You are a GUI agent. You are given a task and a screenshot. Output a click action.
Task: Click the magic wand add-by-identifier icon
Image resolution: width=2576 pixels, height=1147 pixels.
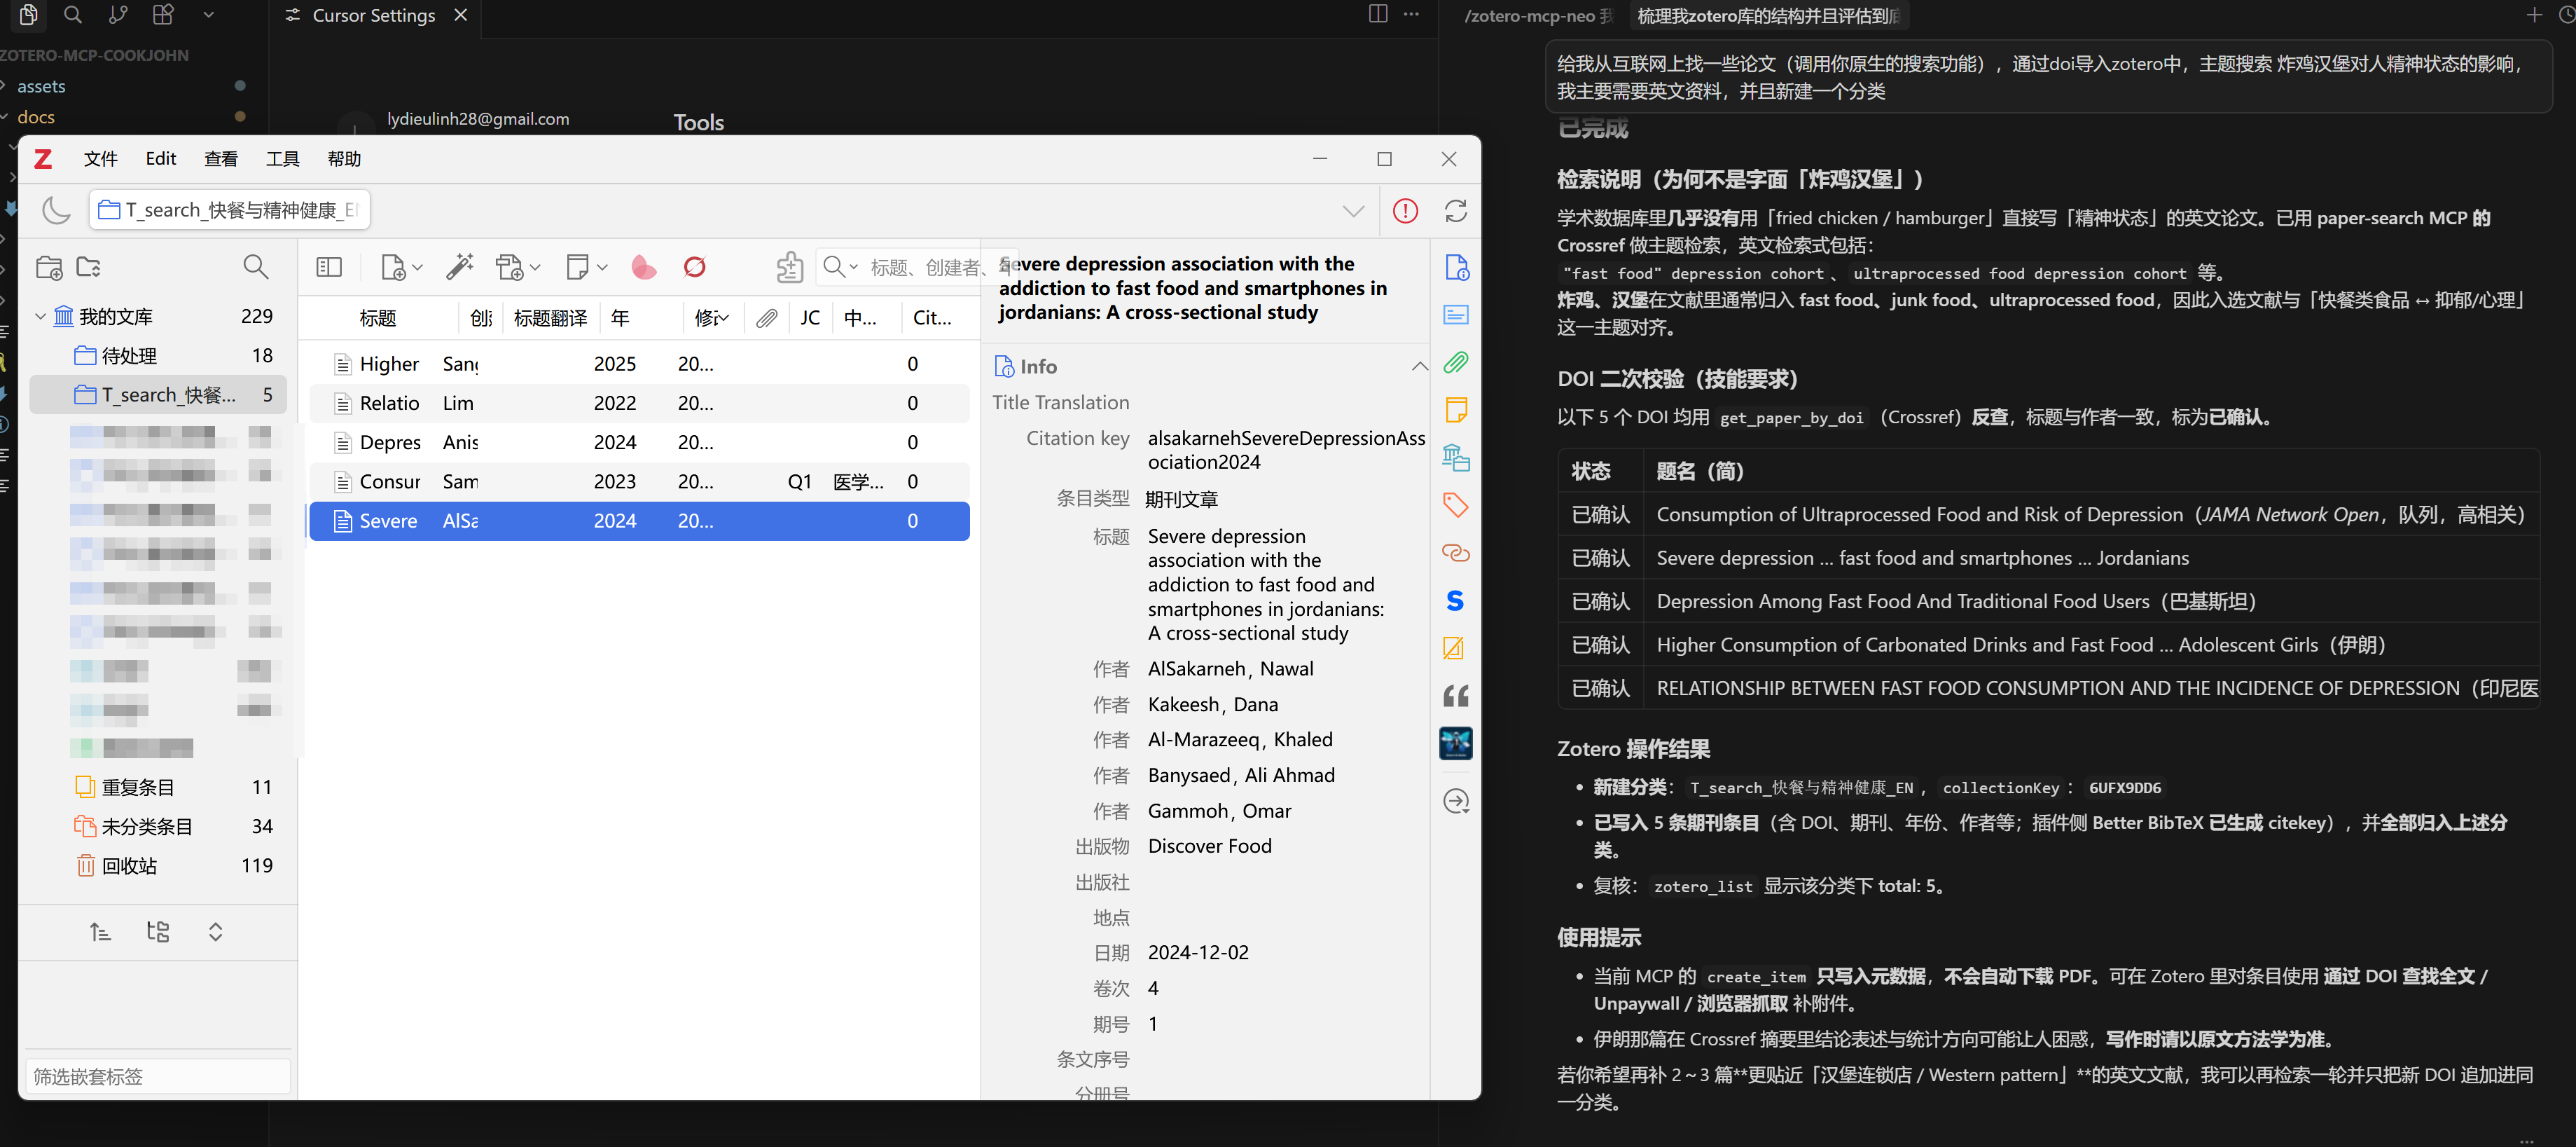(459, 267)
